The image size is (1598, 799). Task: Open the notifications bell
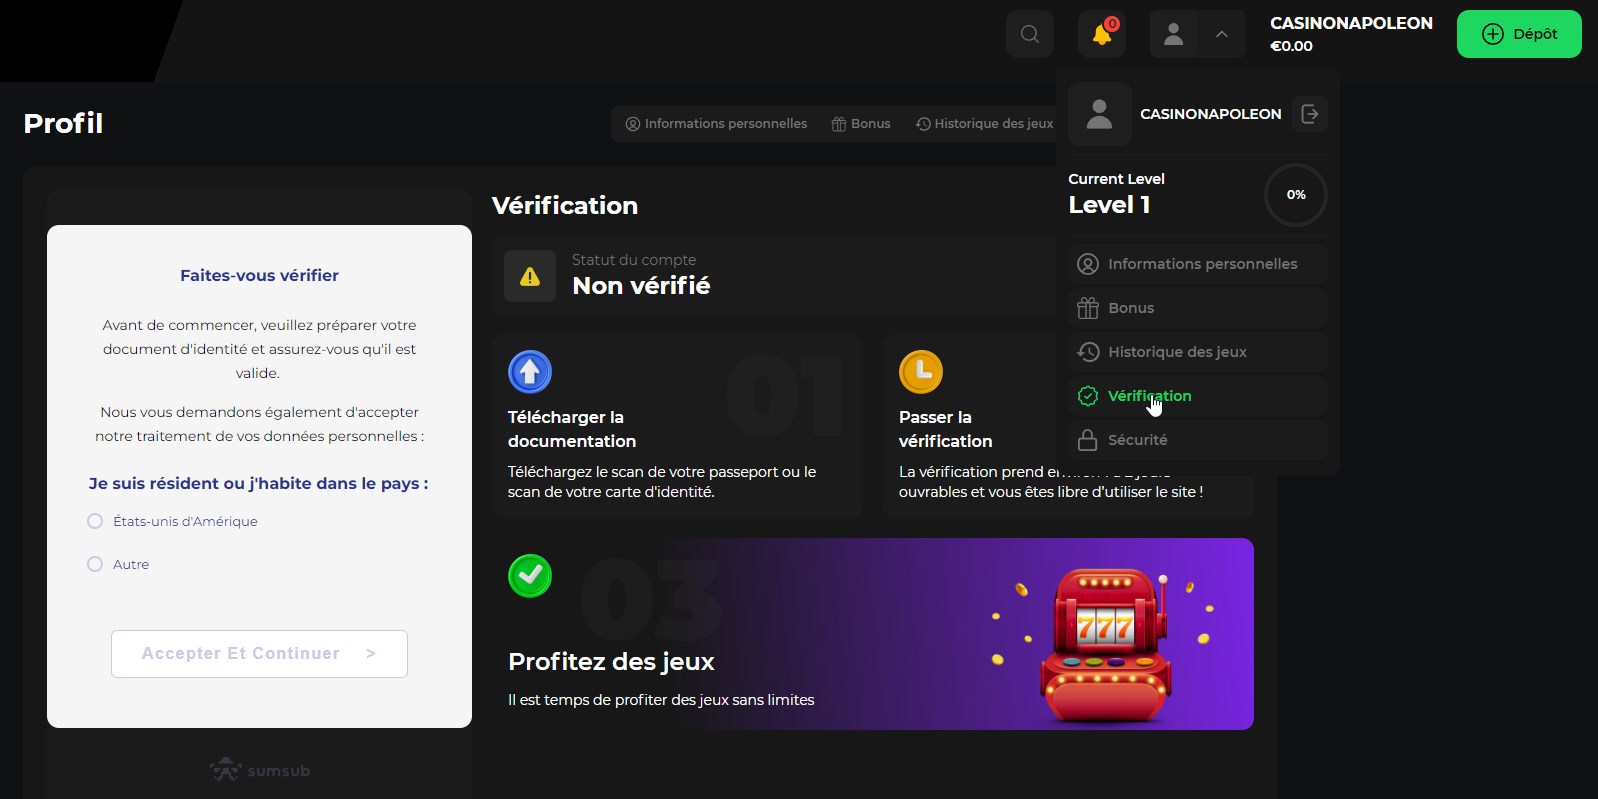1102,34
